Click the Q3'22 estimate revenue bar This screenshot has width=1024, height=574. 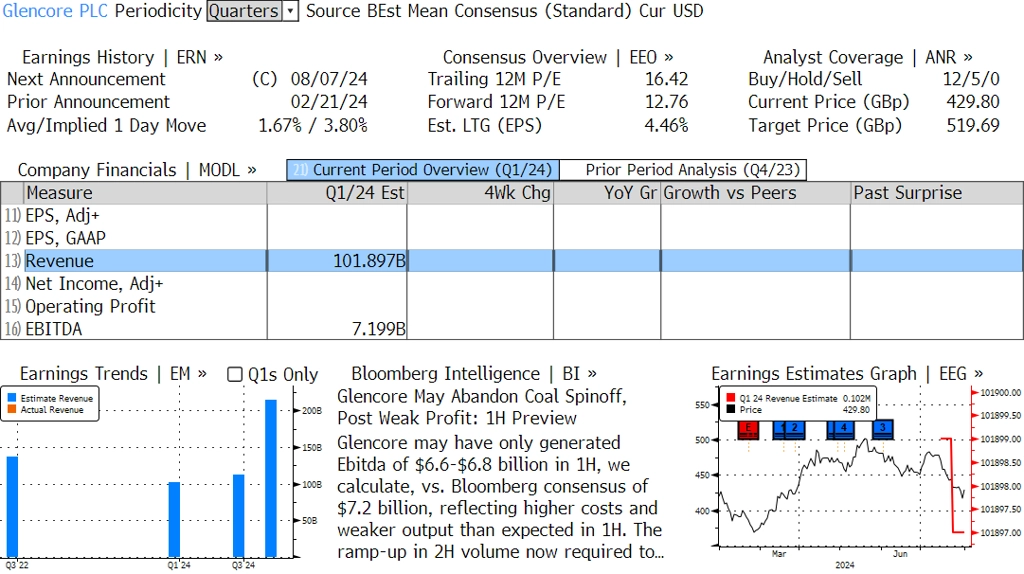pos(12,506)
